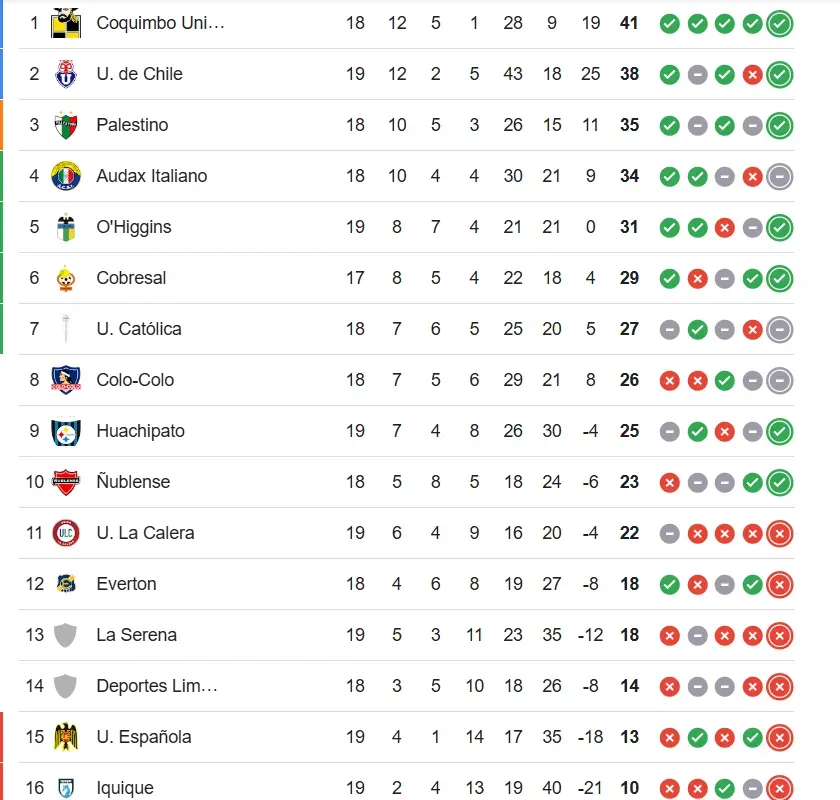Click the Colo-Colo club badge
840x800 pixels.
point(66,380)
